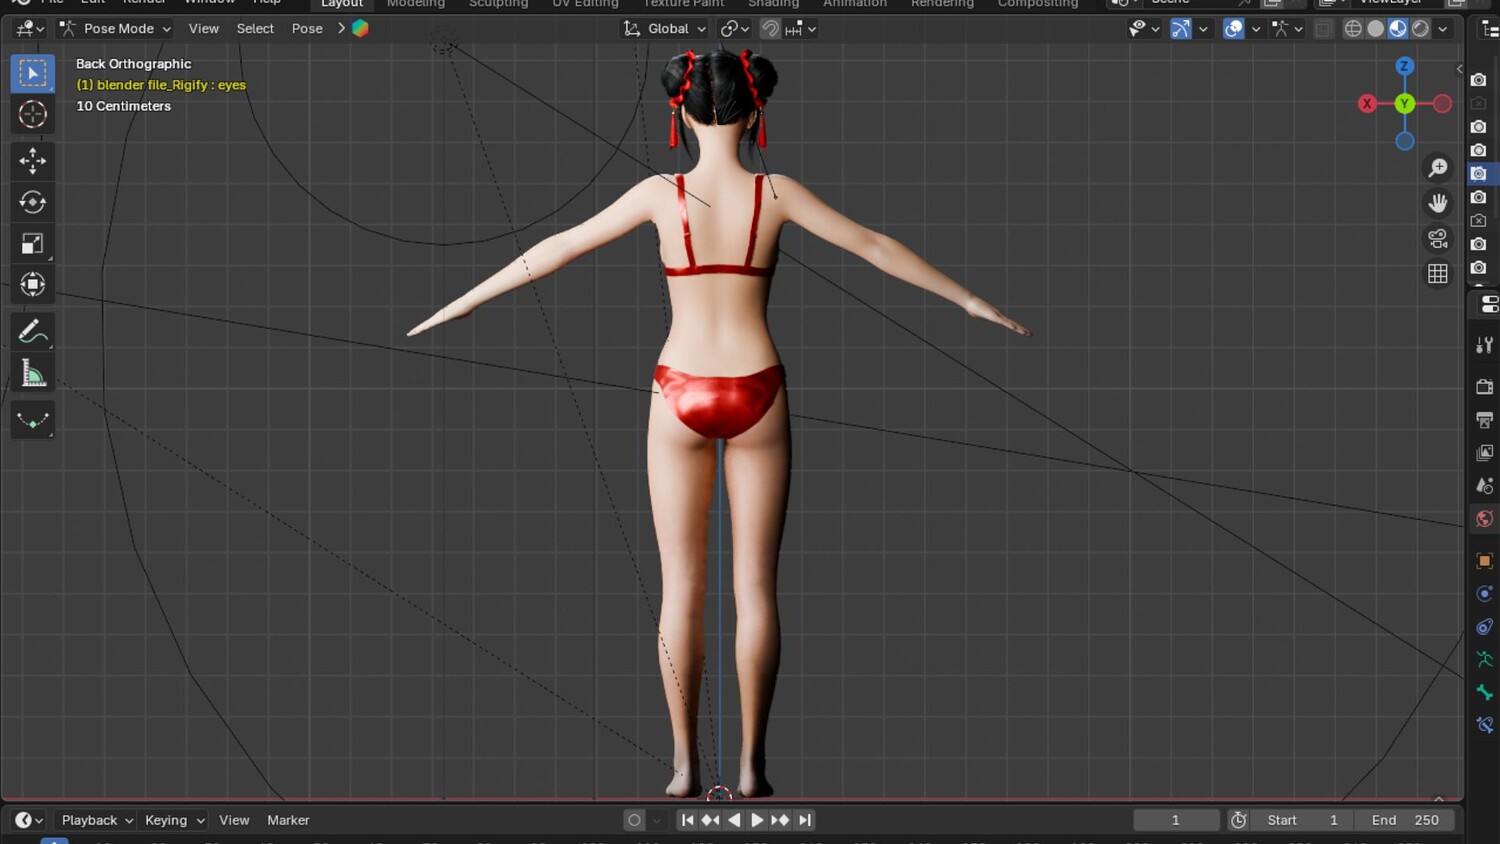Click the red X axis gizmo ball
Viewport: 1500px width, 844px height.
[1367, 104]
